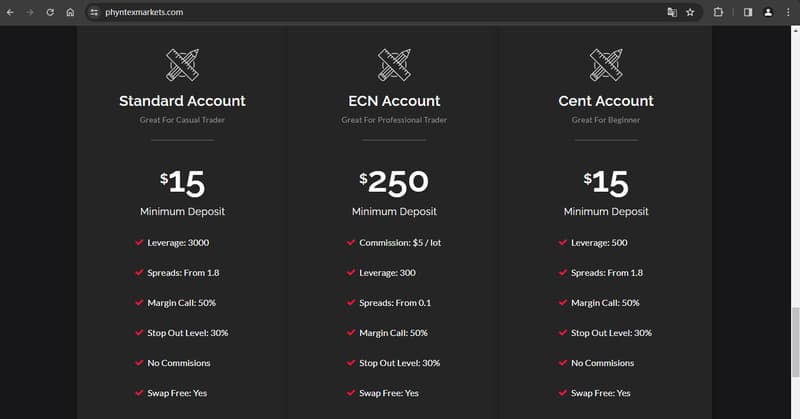
Task: Select the Cent Account heading
Action: [x=606, y=101]
